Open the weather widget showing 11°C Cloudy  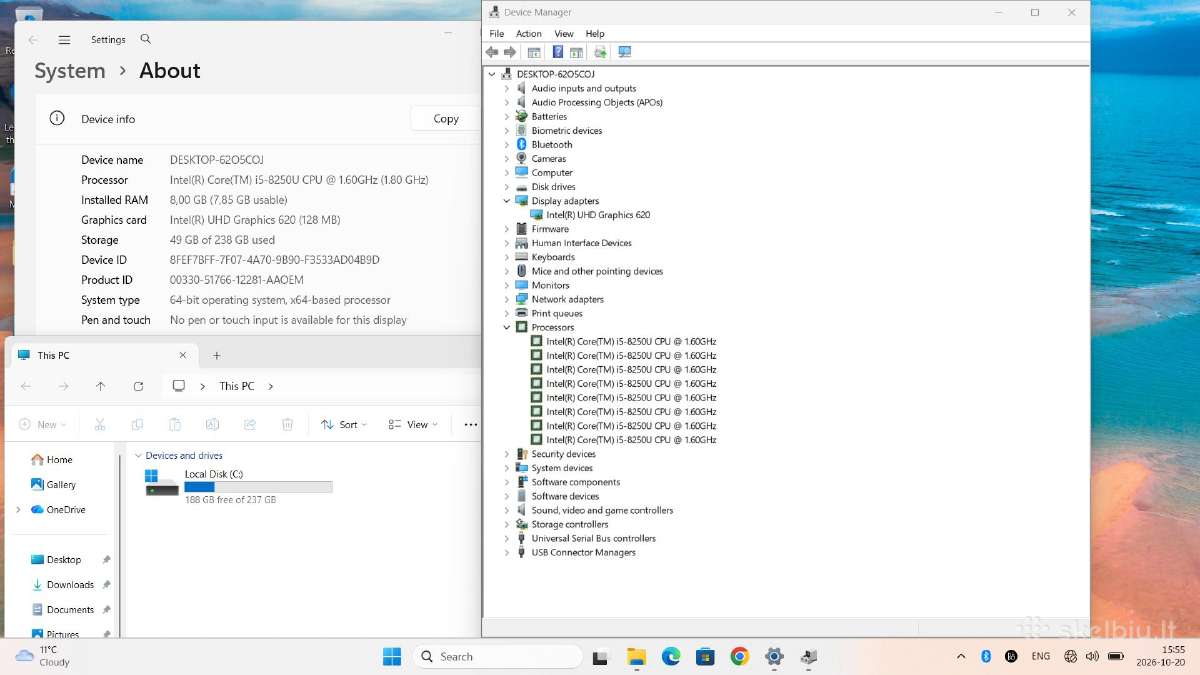43,656
